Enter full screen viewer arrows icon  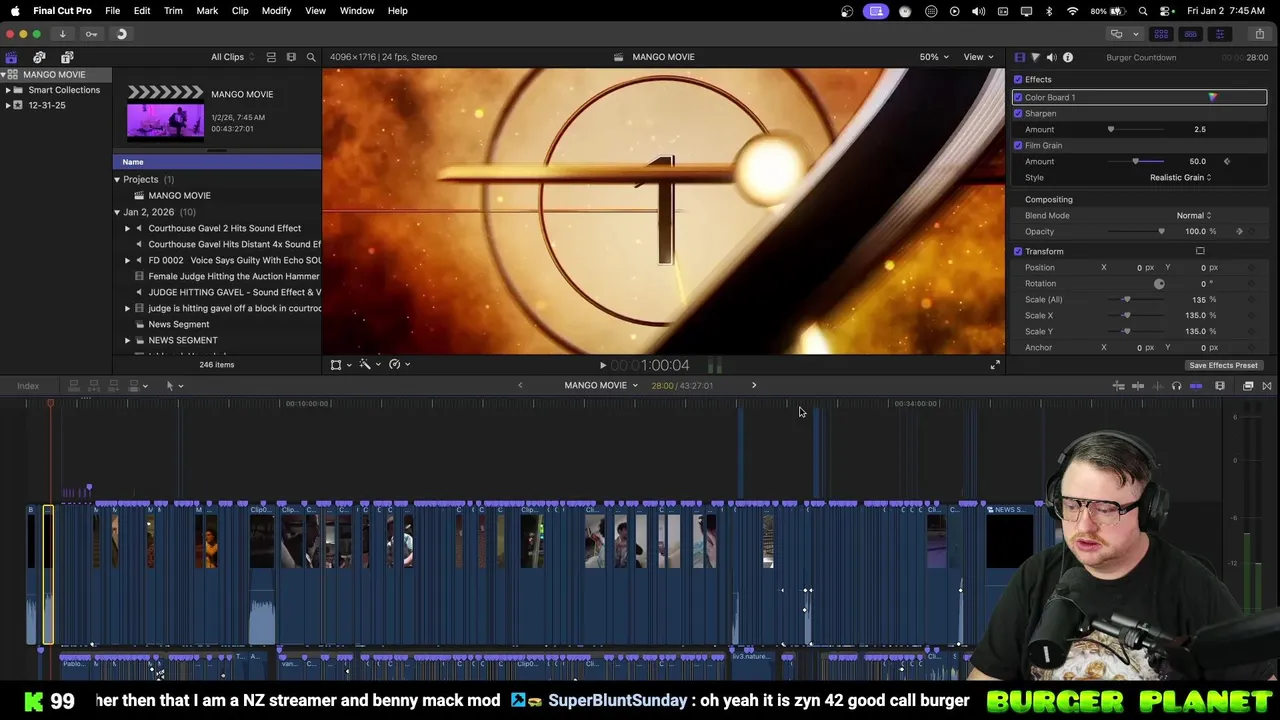pyautogui.click(x=995, y=365)
